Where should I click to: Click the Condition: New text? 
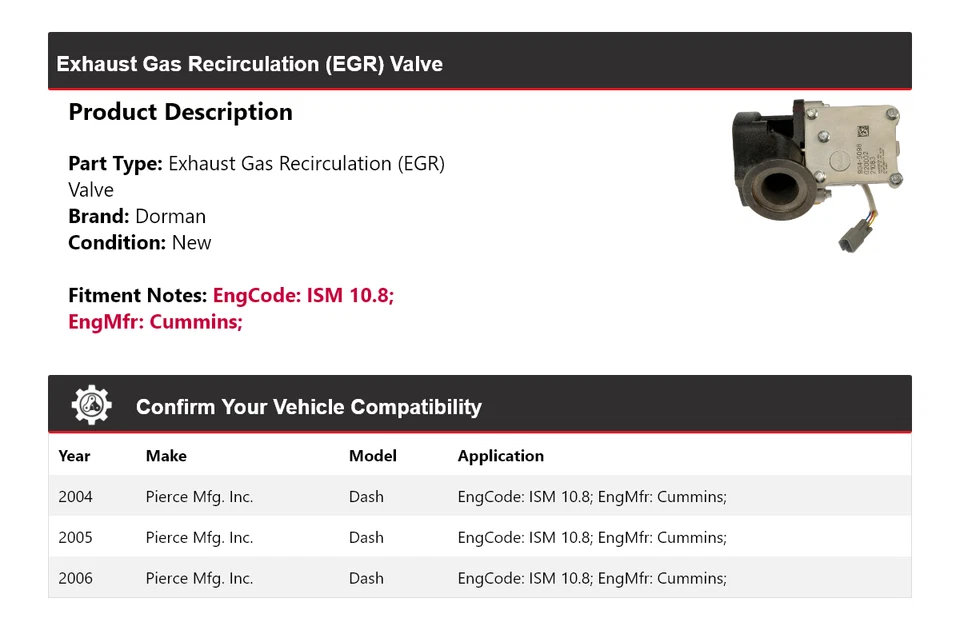point(140,242)
